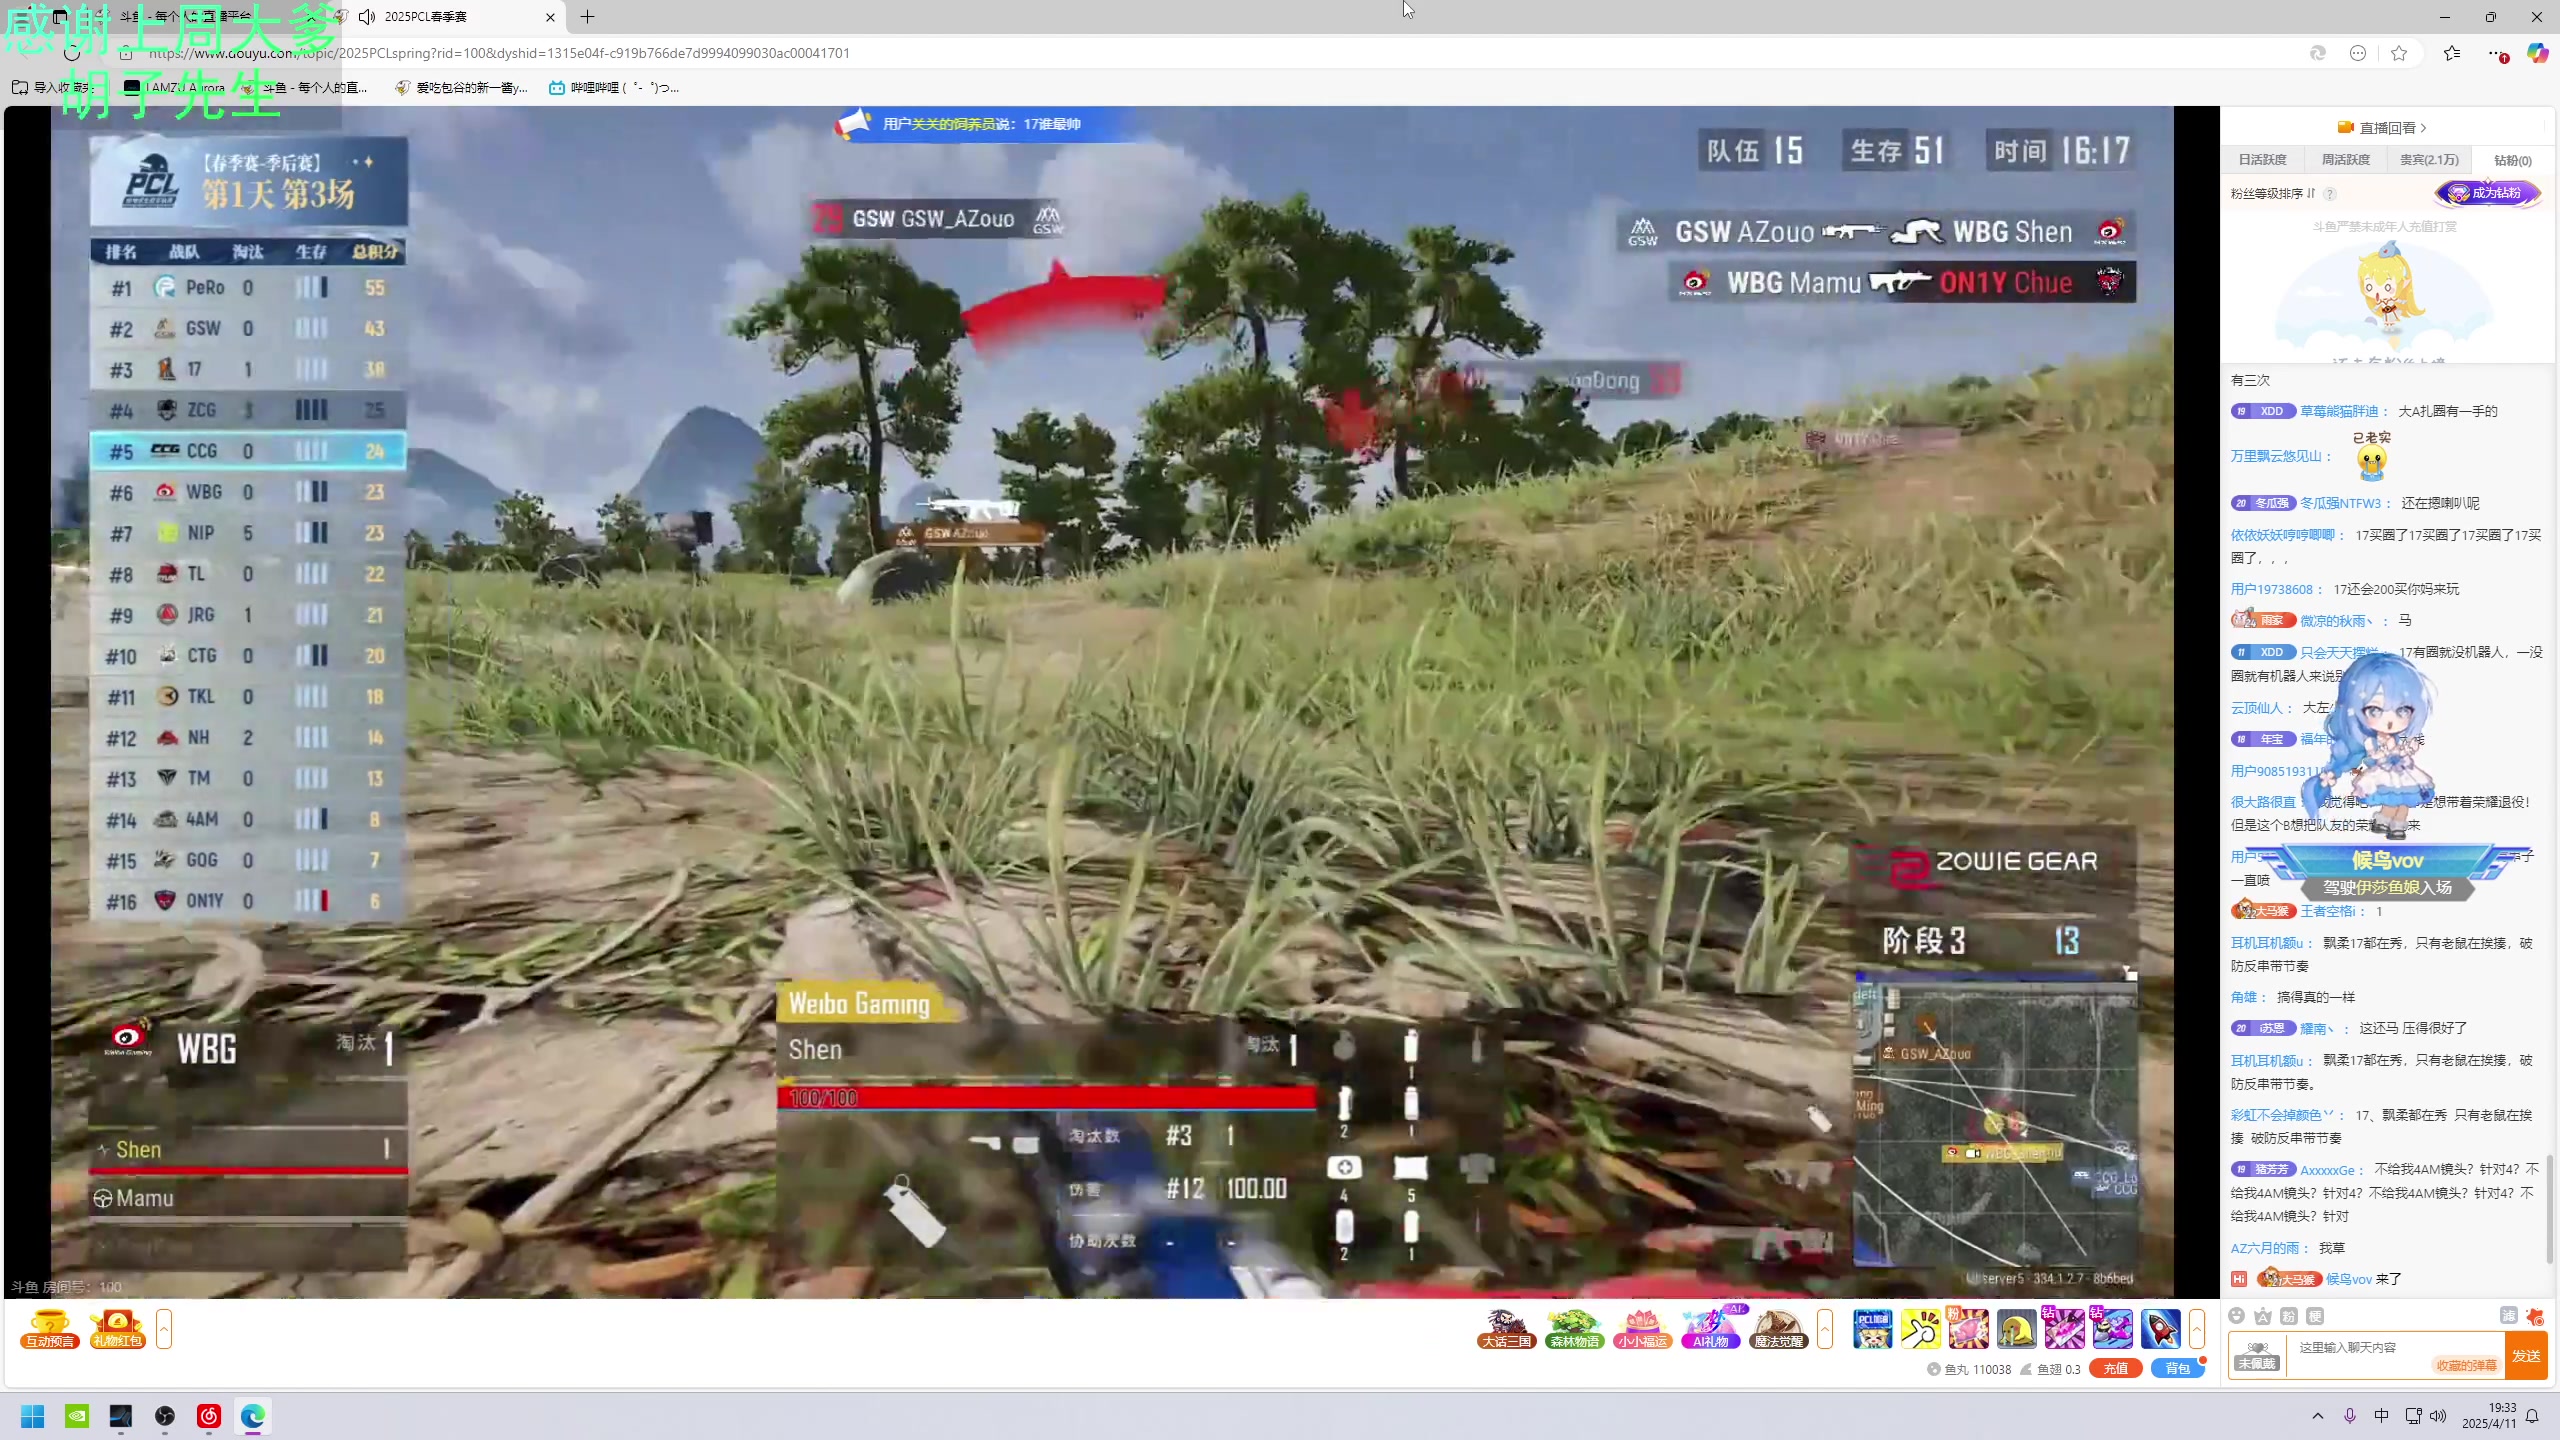Click the 成为钻粉 button
The image size is (2560, 1440).
[x=2487, y=193]
